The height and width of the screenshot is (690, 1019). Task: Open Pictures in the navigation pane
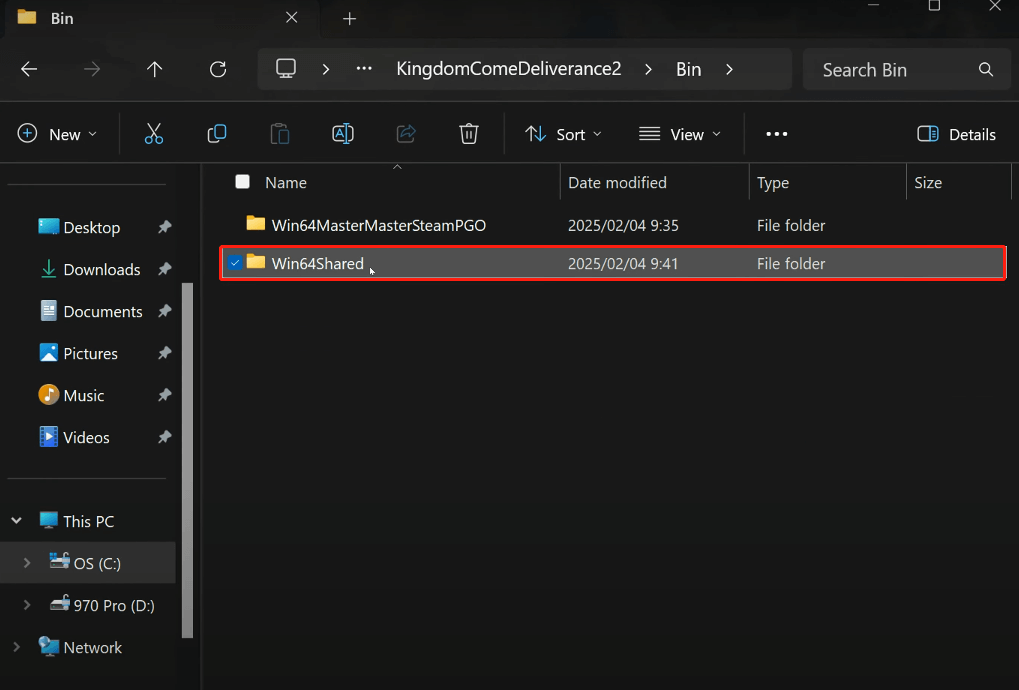(90, 353)
